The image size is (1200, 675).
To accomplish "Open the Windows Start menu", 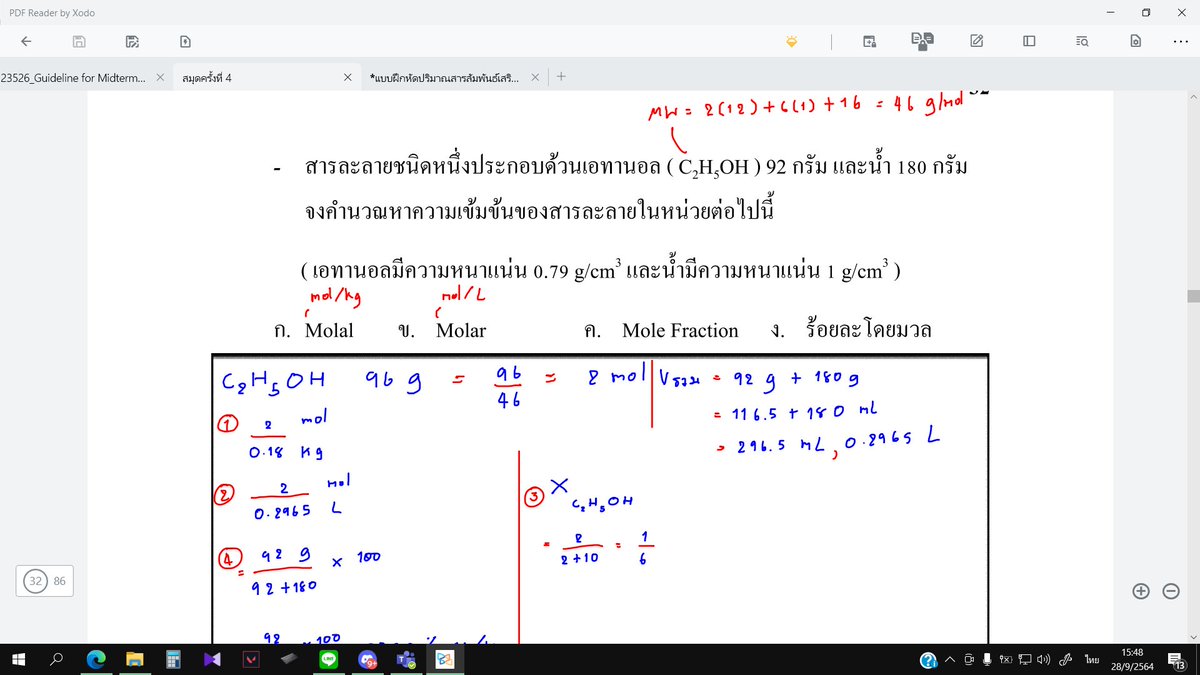I will (x=18, y=659).
